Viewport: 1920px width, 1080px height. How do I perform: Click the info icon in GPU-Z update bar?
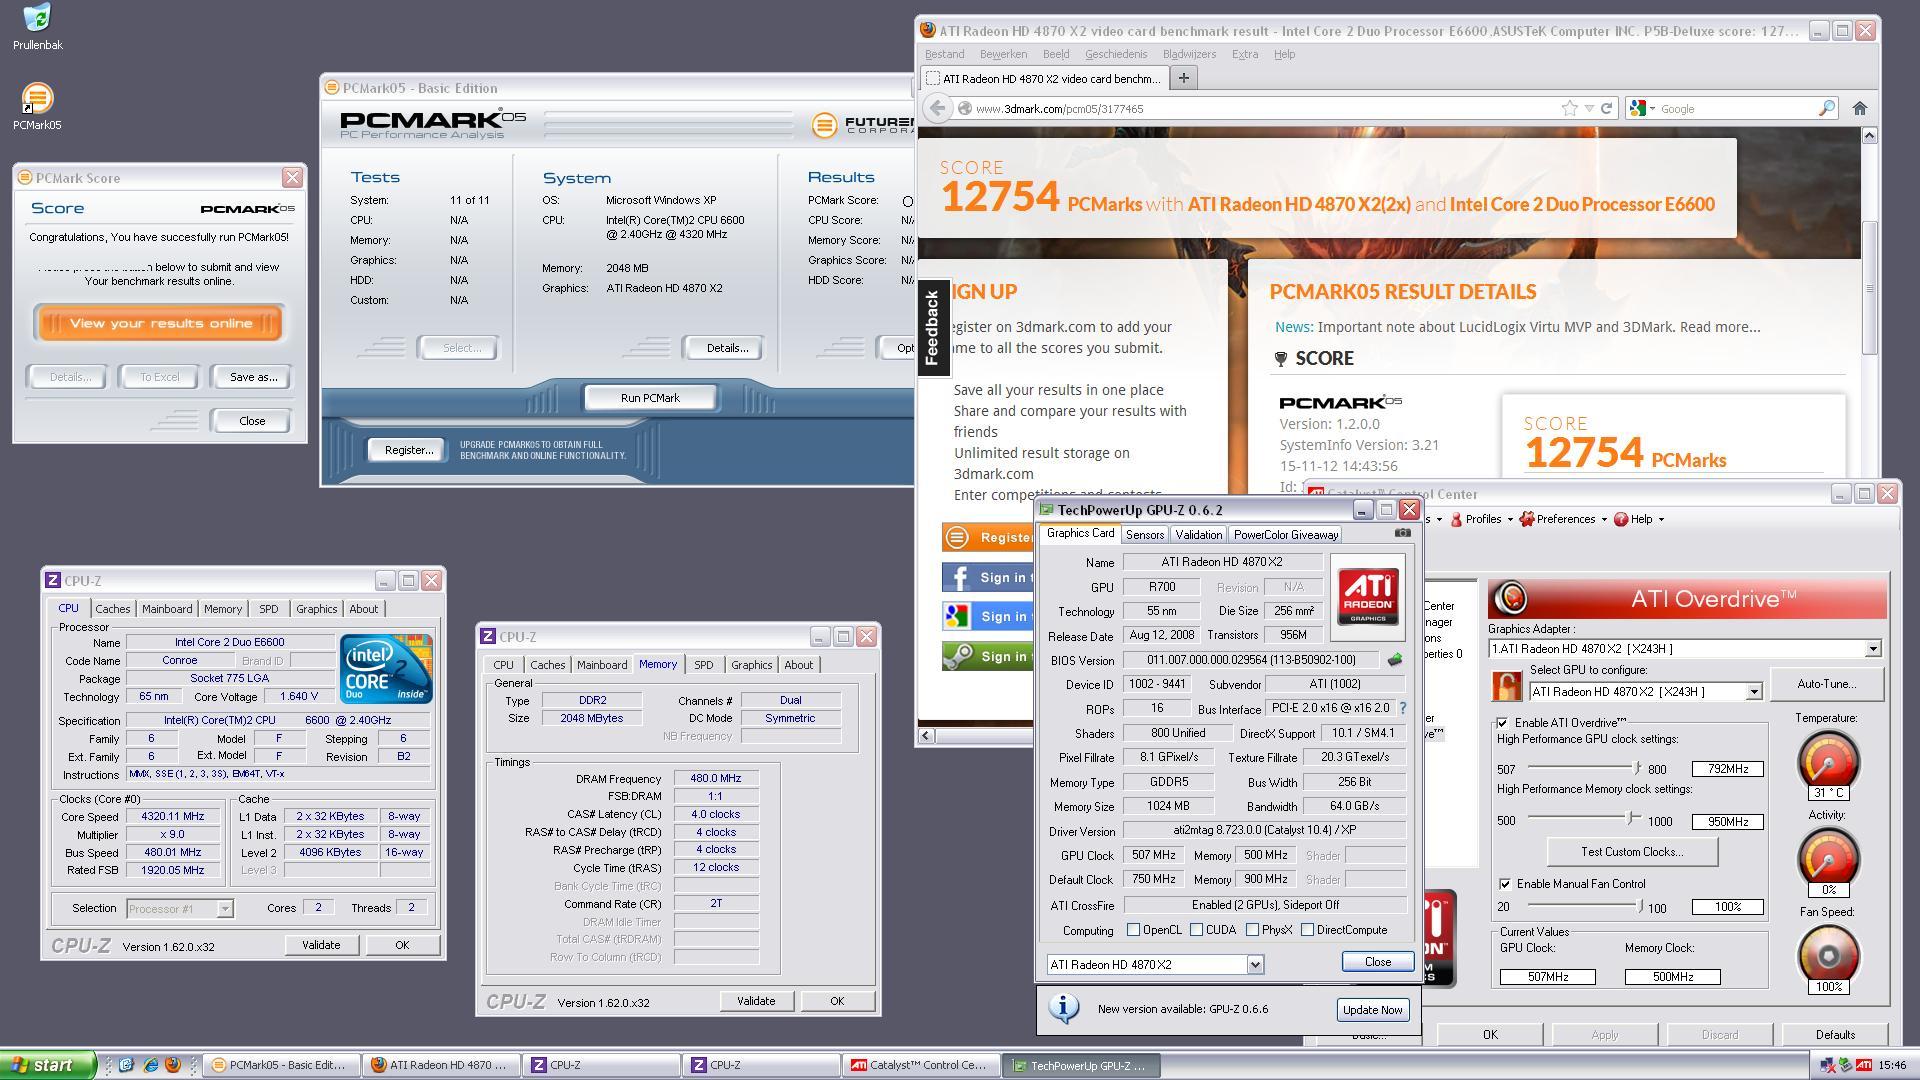click(1063, 1008)
